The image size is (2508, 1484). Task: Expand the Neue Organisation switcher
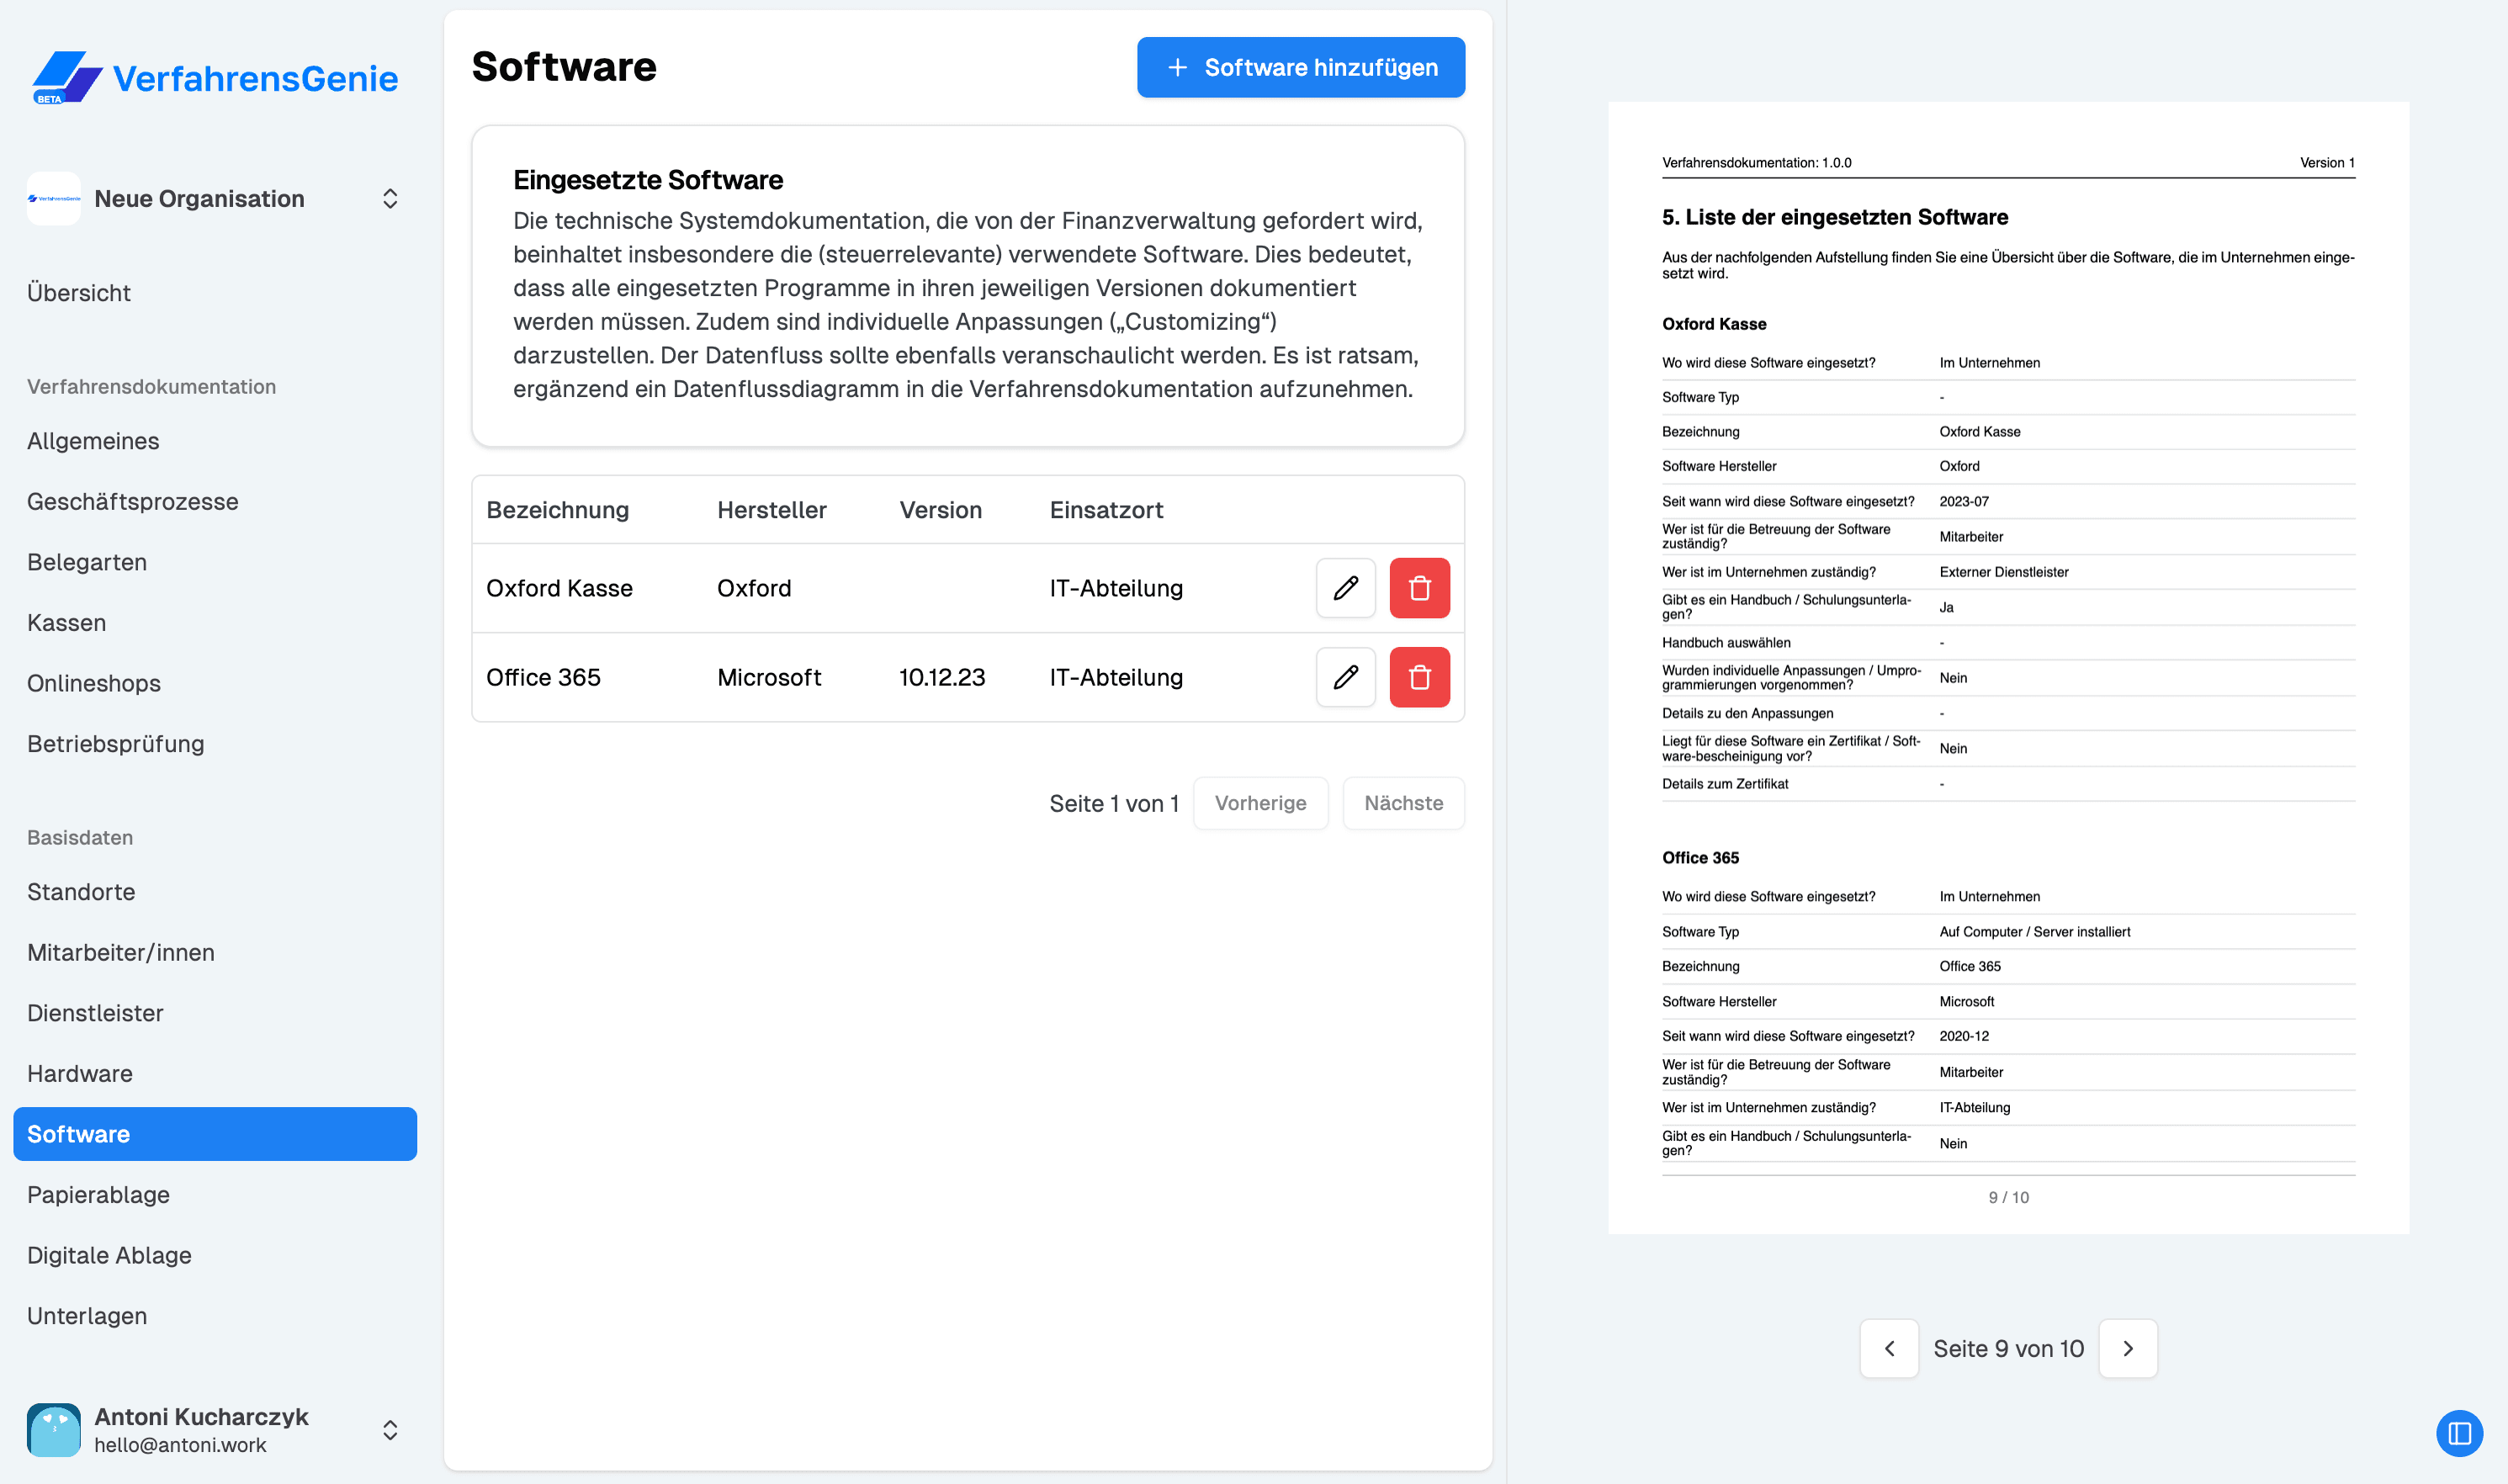click(x=390, y=198)
